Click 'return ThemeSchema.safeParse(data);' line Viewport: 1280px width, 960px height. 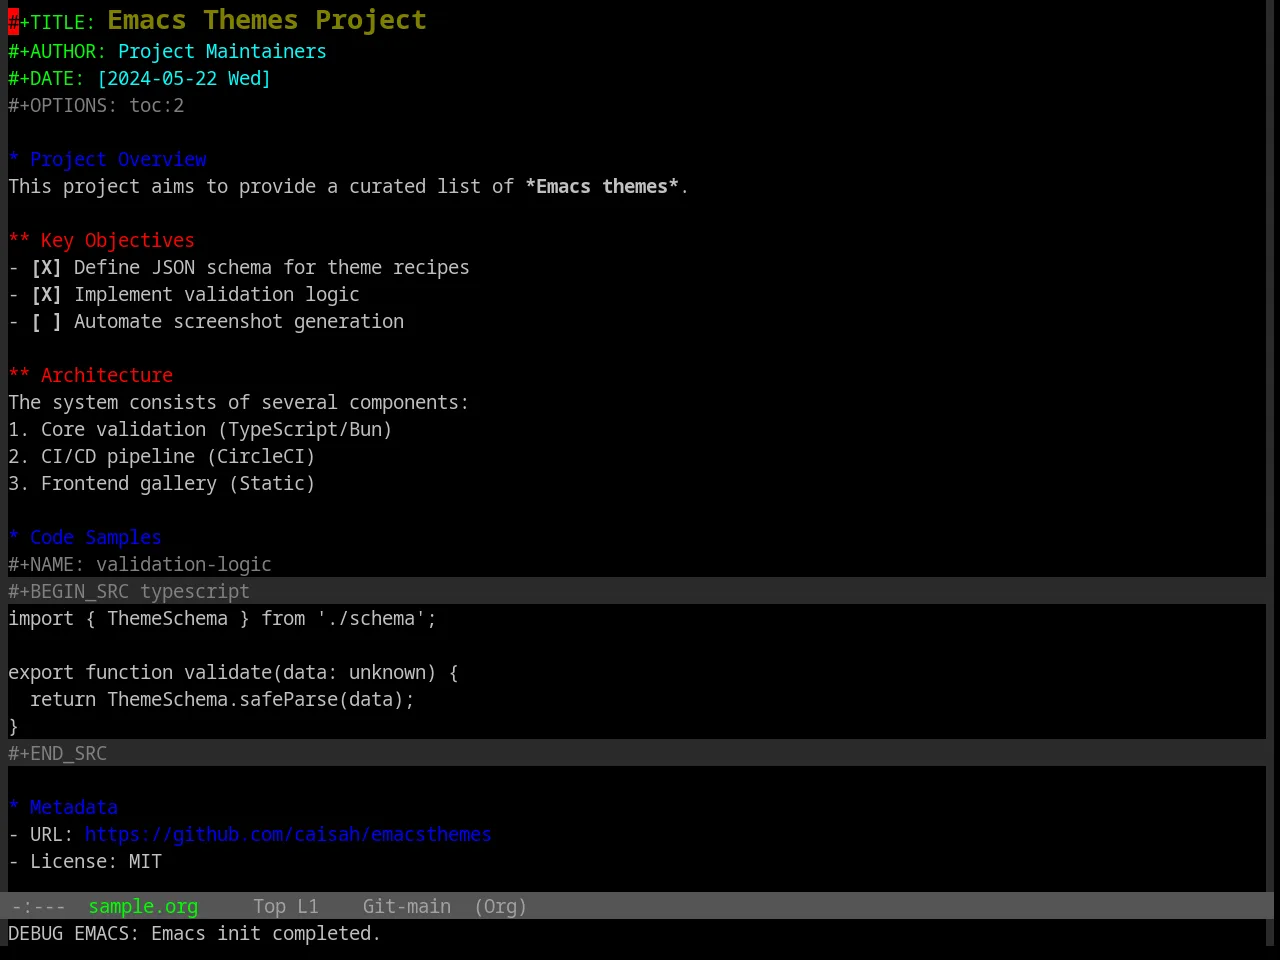click(x=222, y=700)
